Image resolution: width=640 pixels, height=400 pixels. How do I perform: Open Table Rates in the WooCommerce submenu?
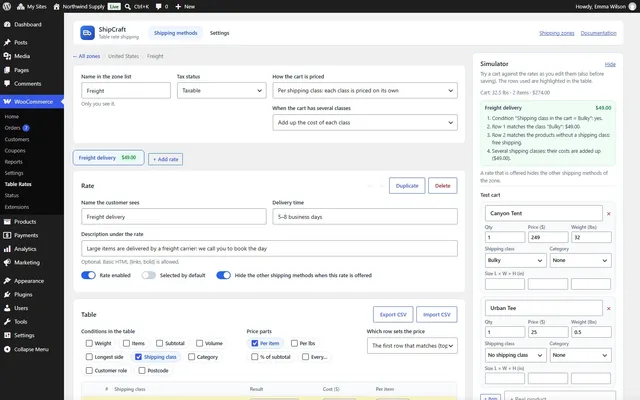(x=18, y=184)
